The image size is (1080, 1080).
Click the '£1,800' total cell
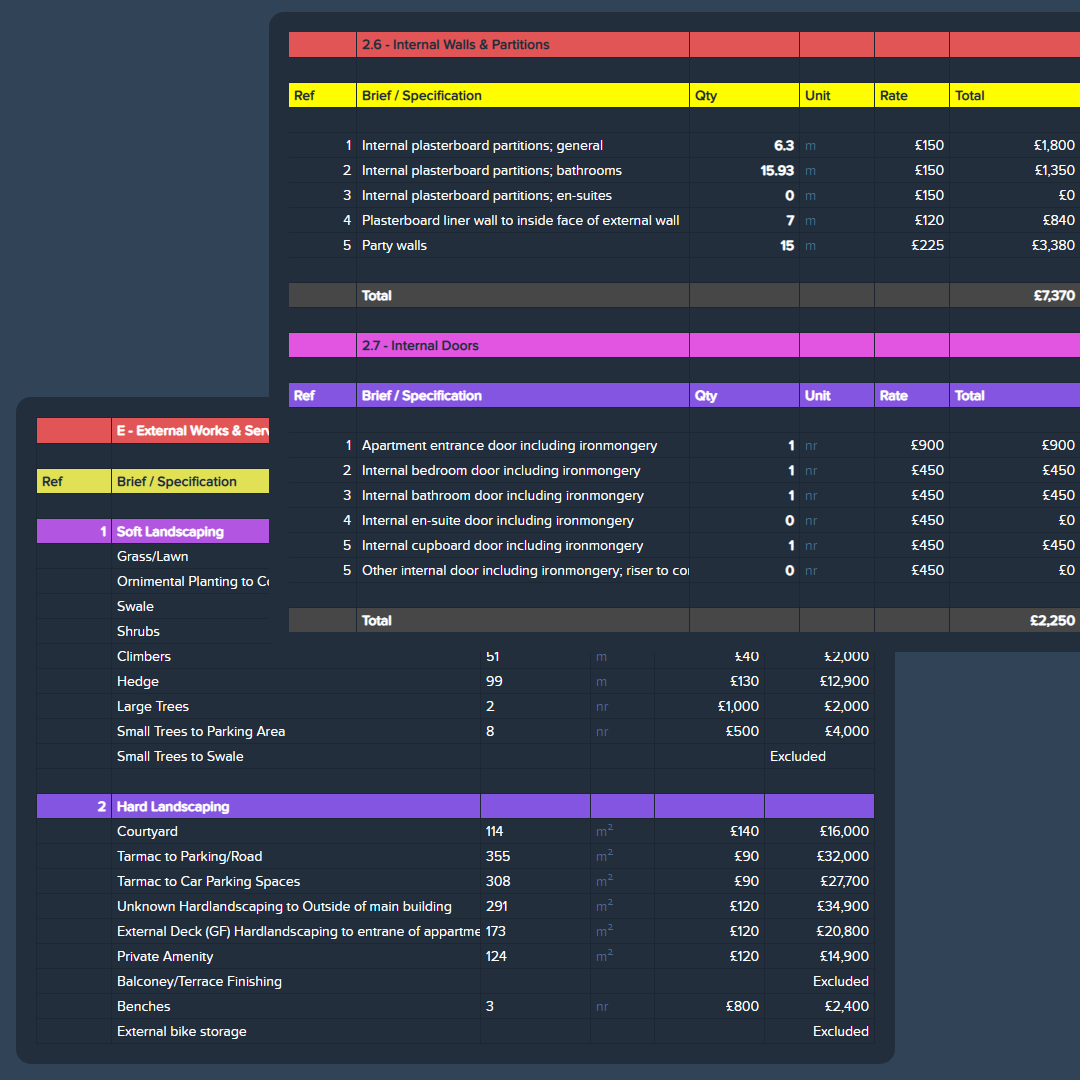[1054, 145]
